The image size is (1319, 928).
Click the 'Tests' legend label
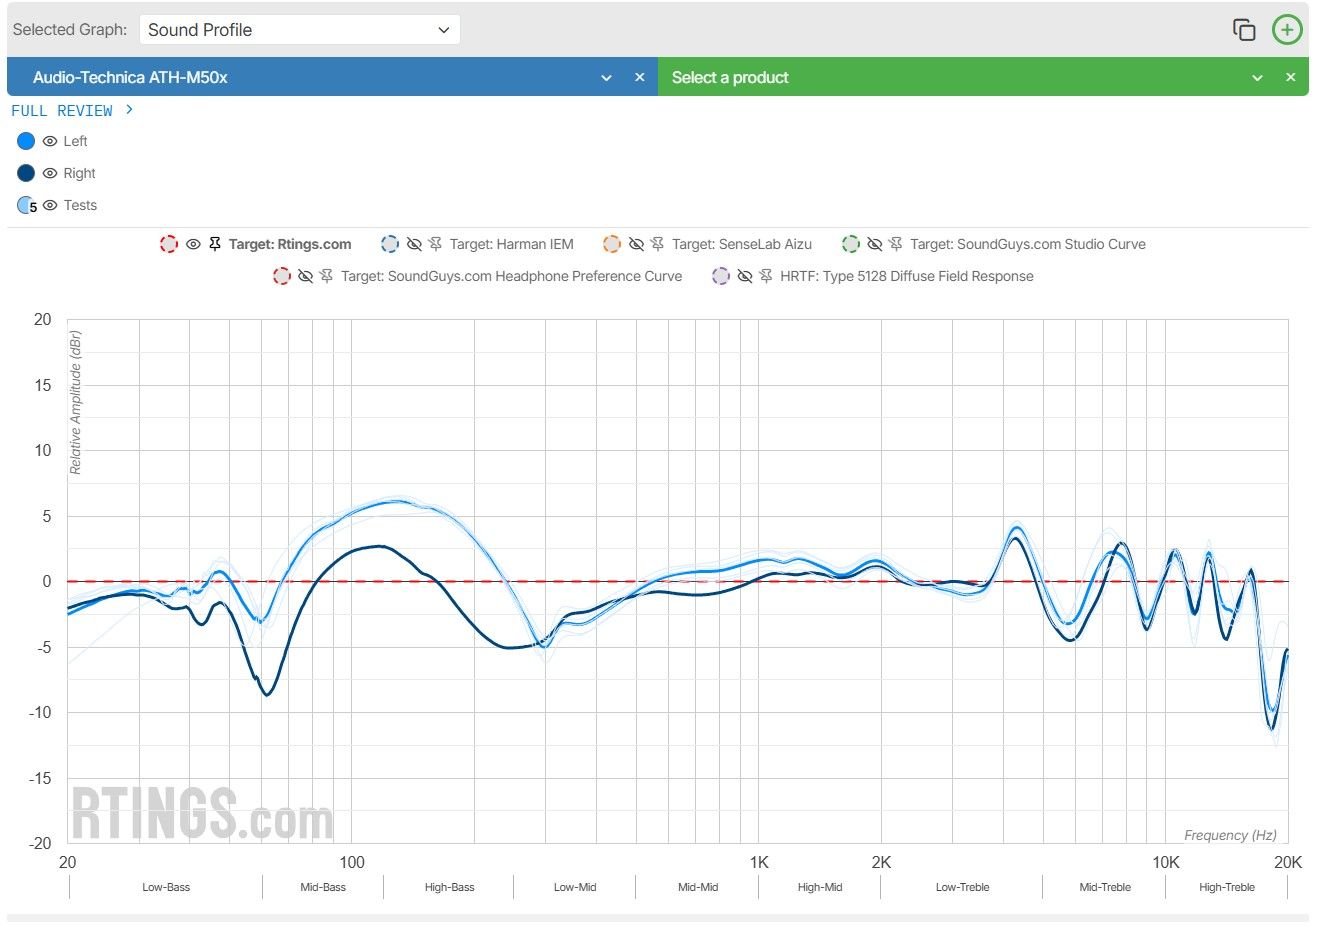80,205
